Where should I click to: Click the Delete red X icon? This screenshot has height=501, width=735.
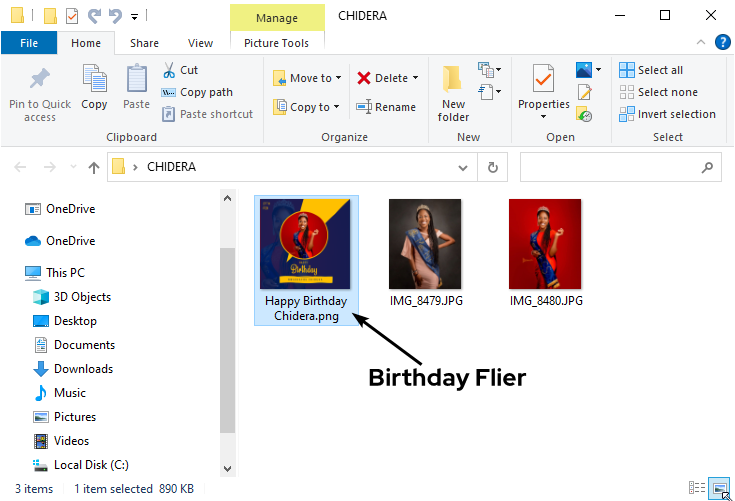tap(364, 78)
